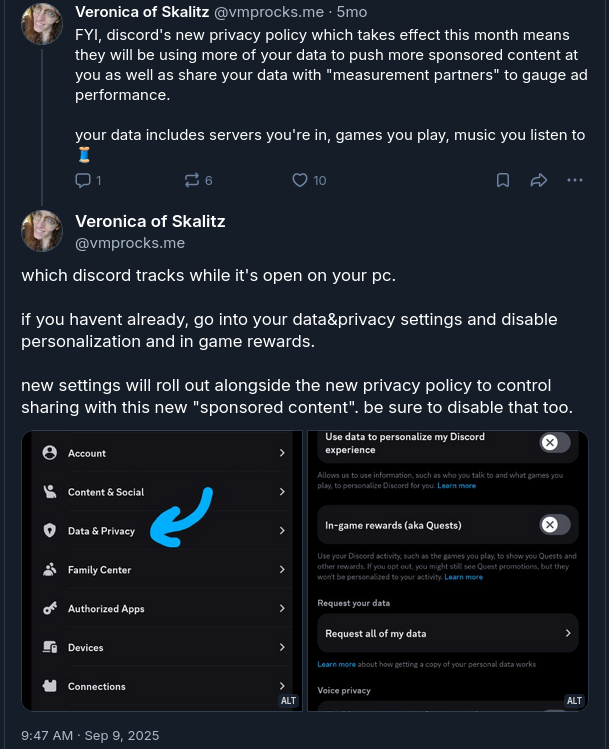Image resolution: width=609 pixels, height=749 pixels.
Task: Select Data & Privacy menu item
Action: (101, 531)
